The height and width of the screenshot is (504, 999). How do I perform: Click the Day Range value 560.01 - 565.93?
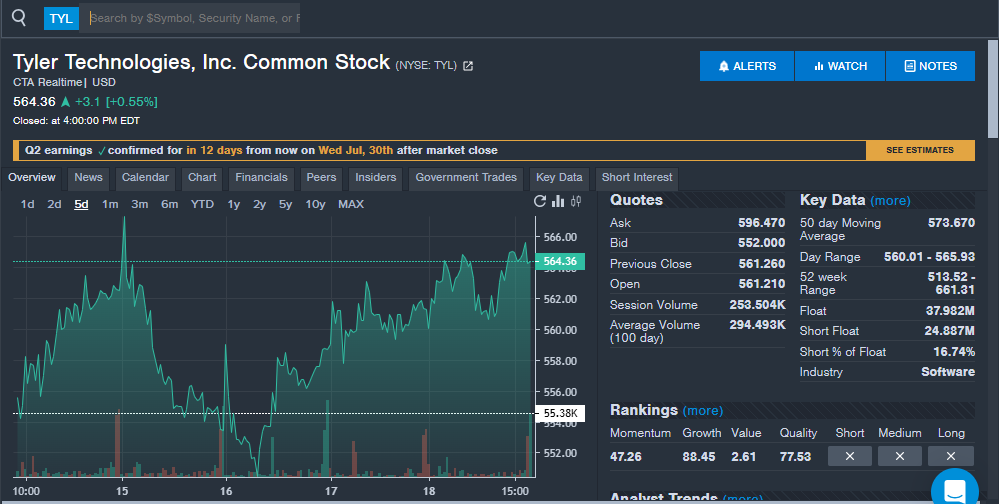point(930,257)
